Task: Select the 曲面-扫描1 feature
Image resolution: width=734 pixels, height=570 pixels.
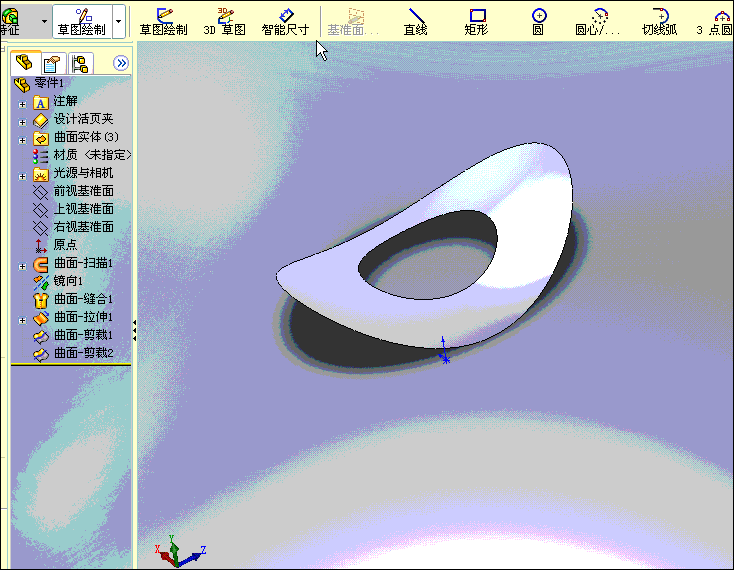Action: 73,263
